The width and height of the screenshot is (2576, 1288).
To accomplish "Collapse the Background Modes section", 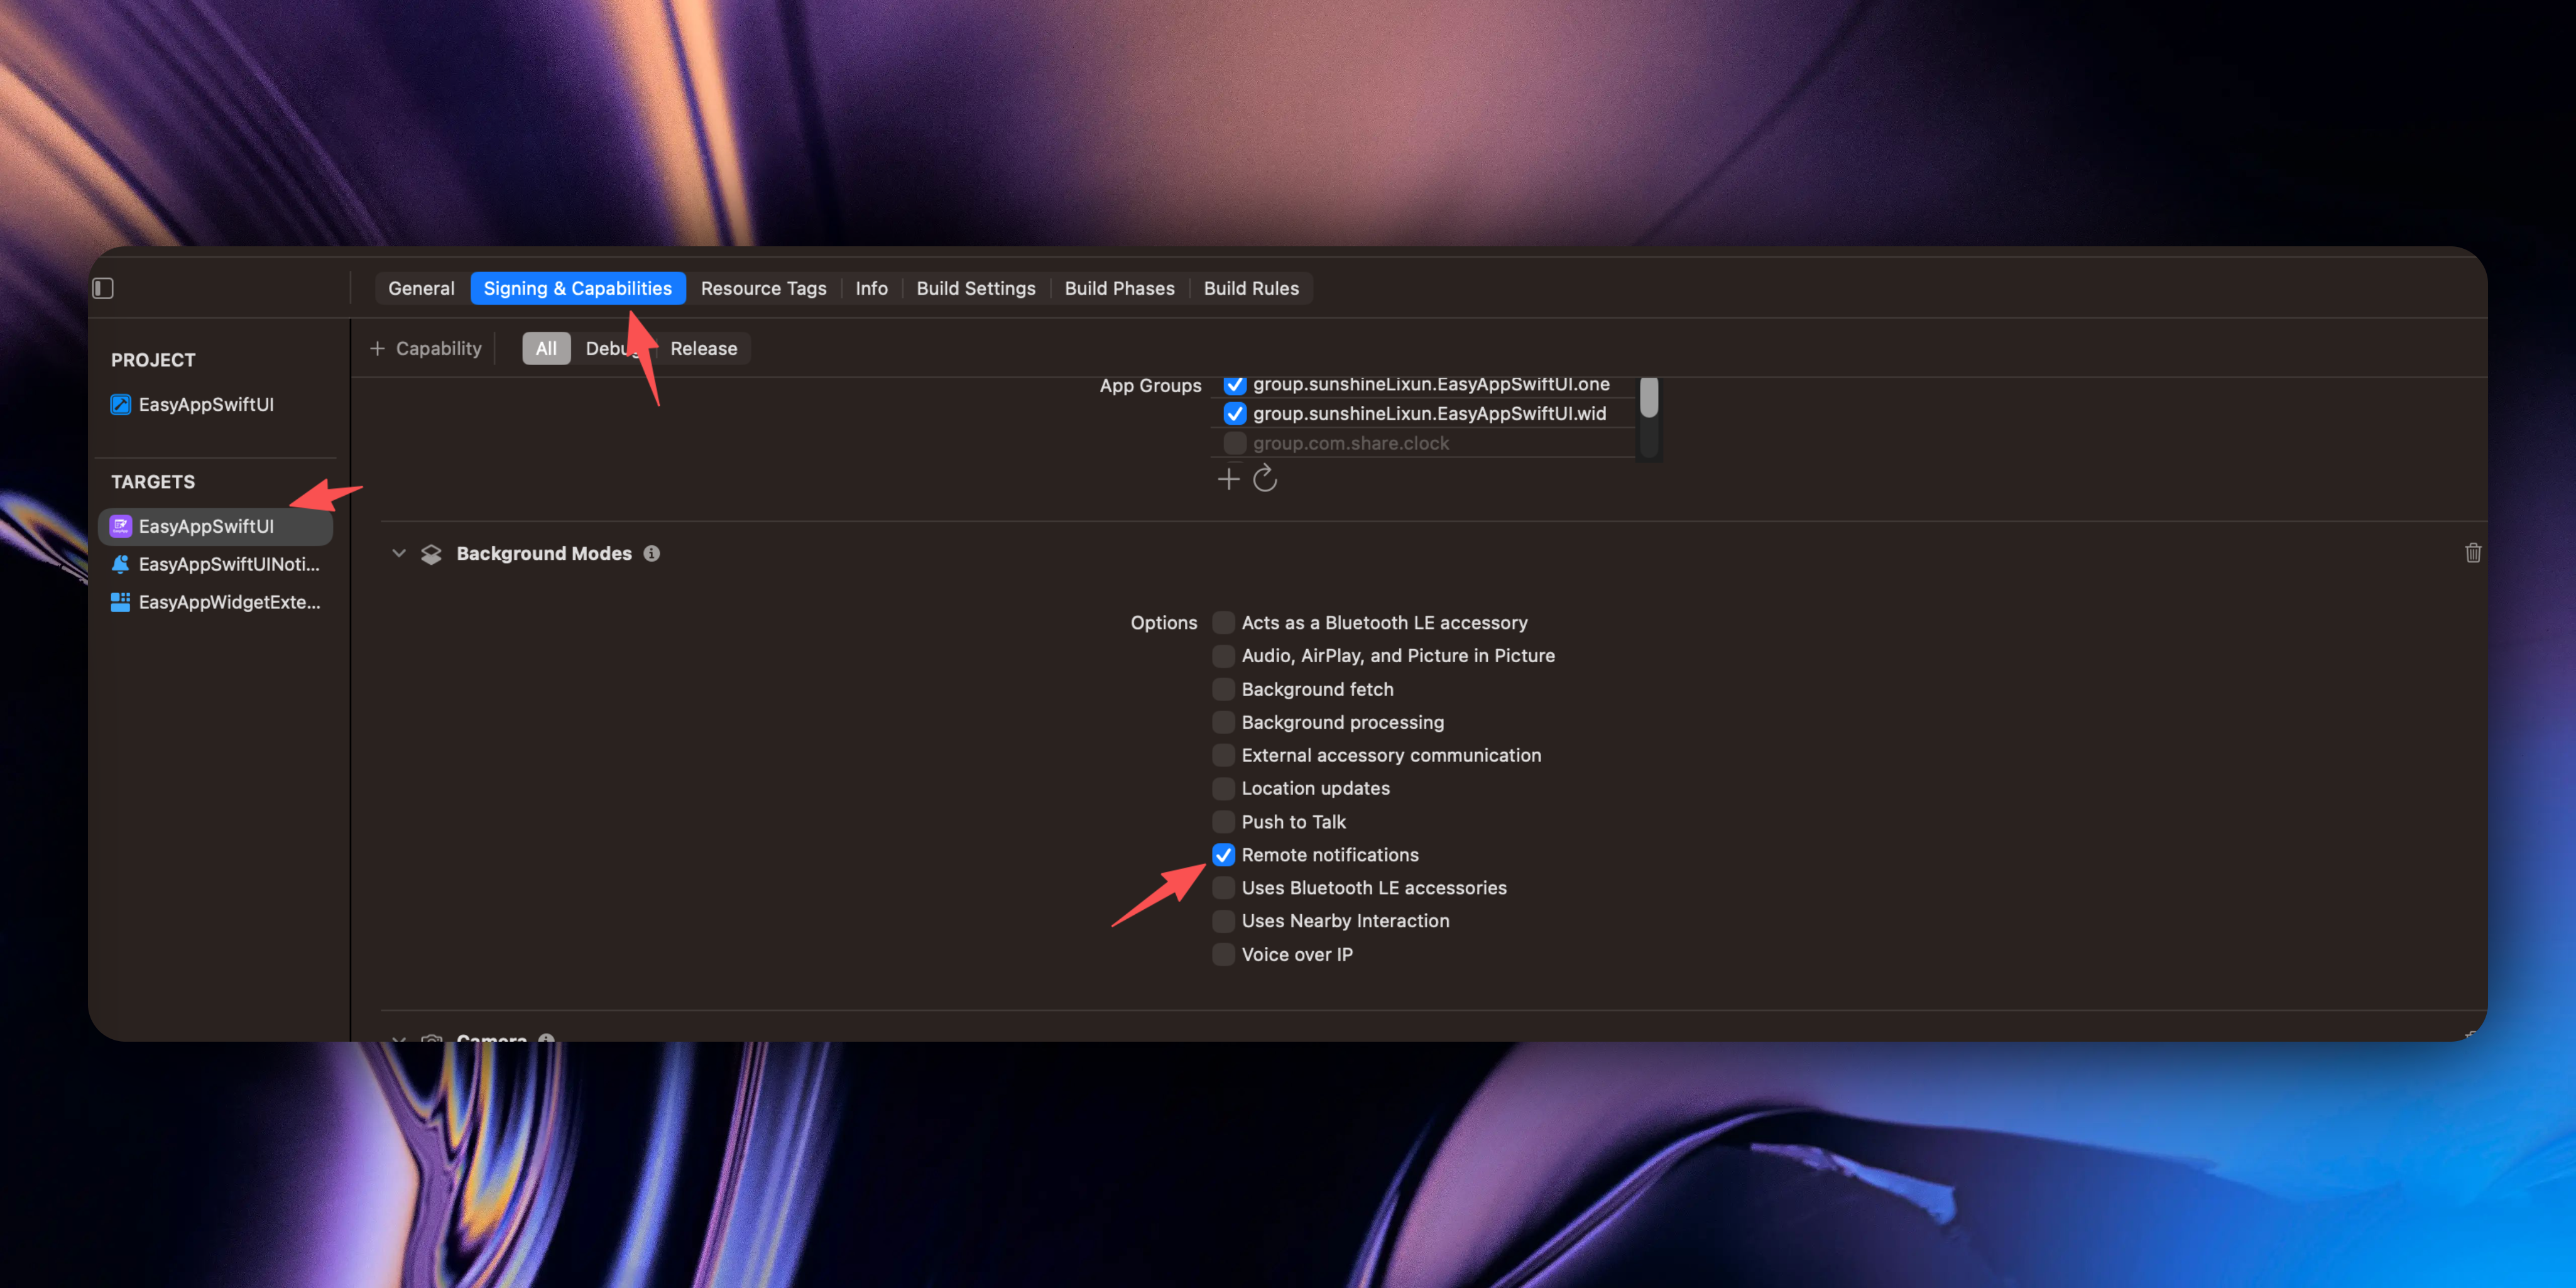I will click(x=399, y=553).
